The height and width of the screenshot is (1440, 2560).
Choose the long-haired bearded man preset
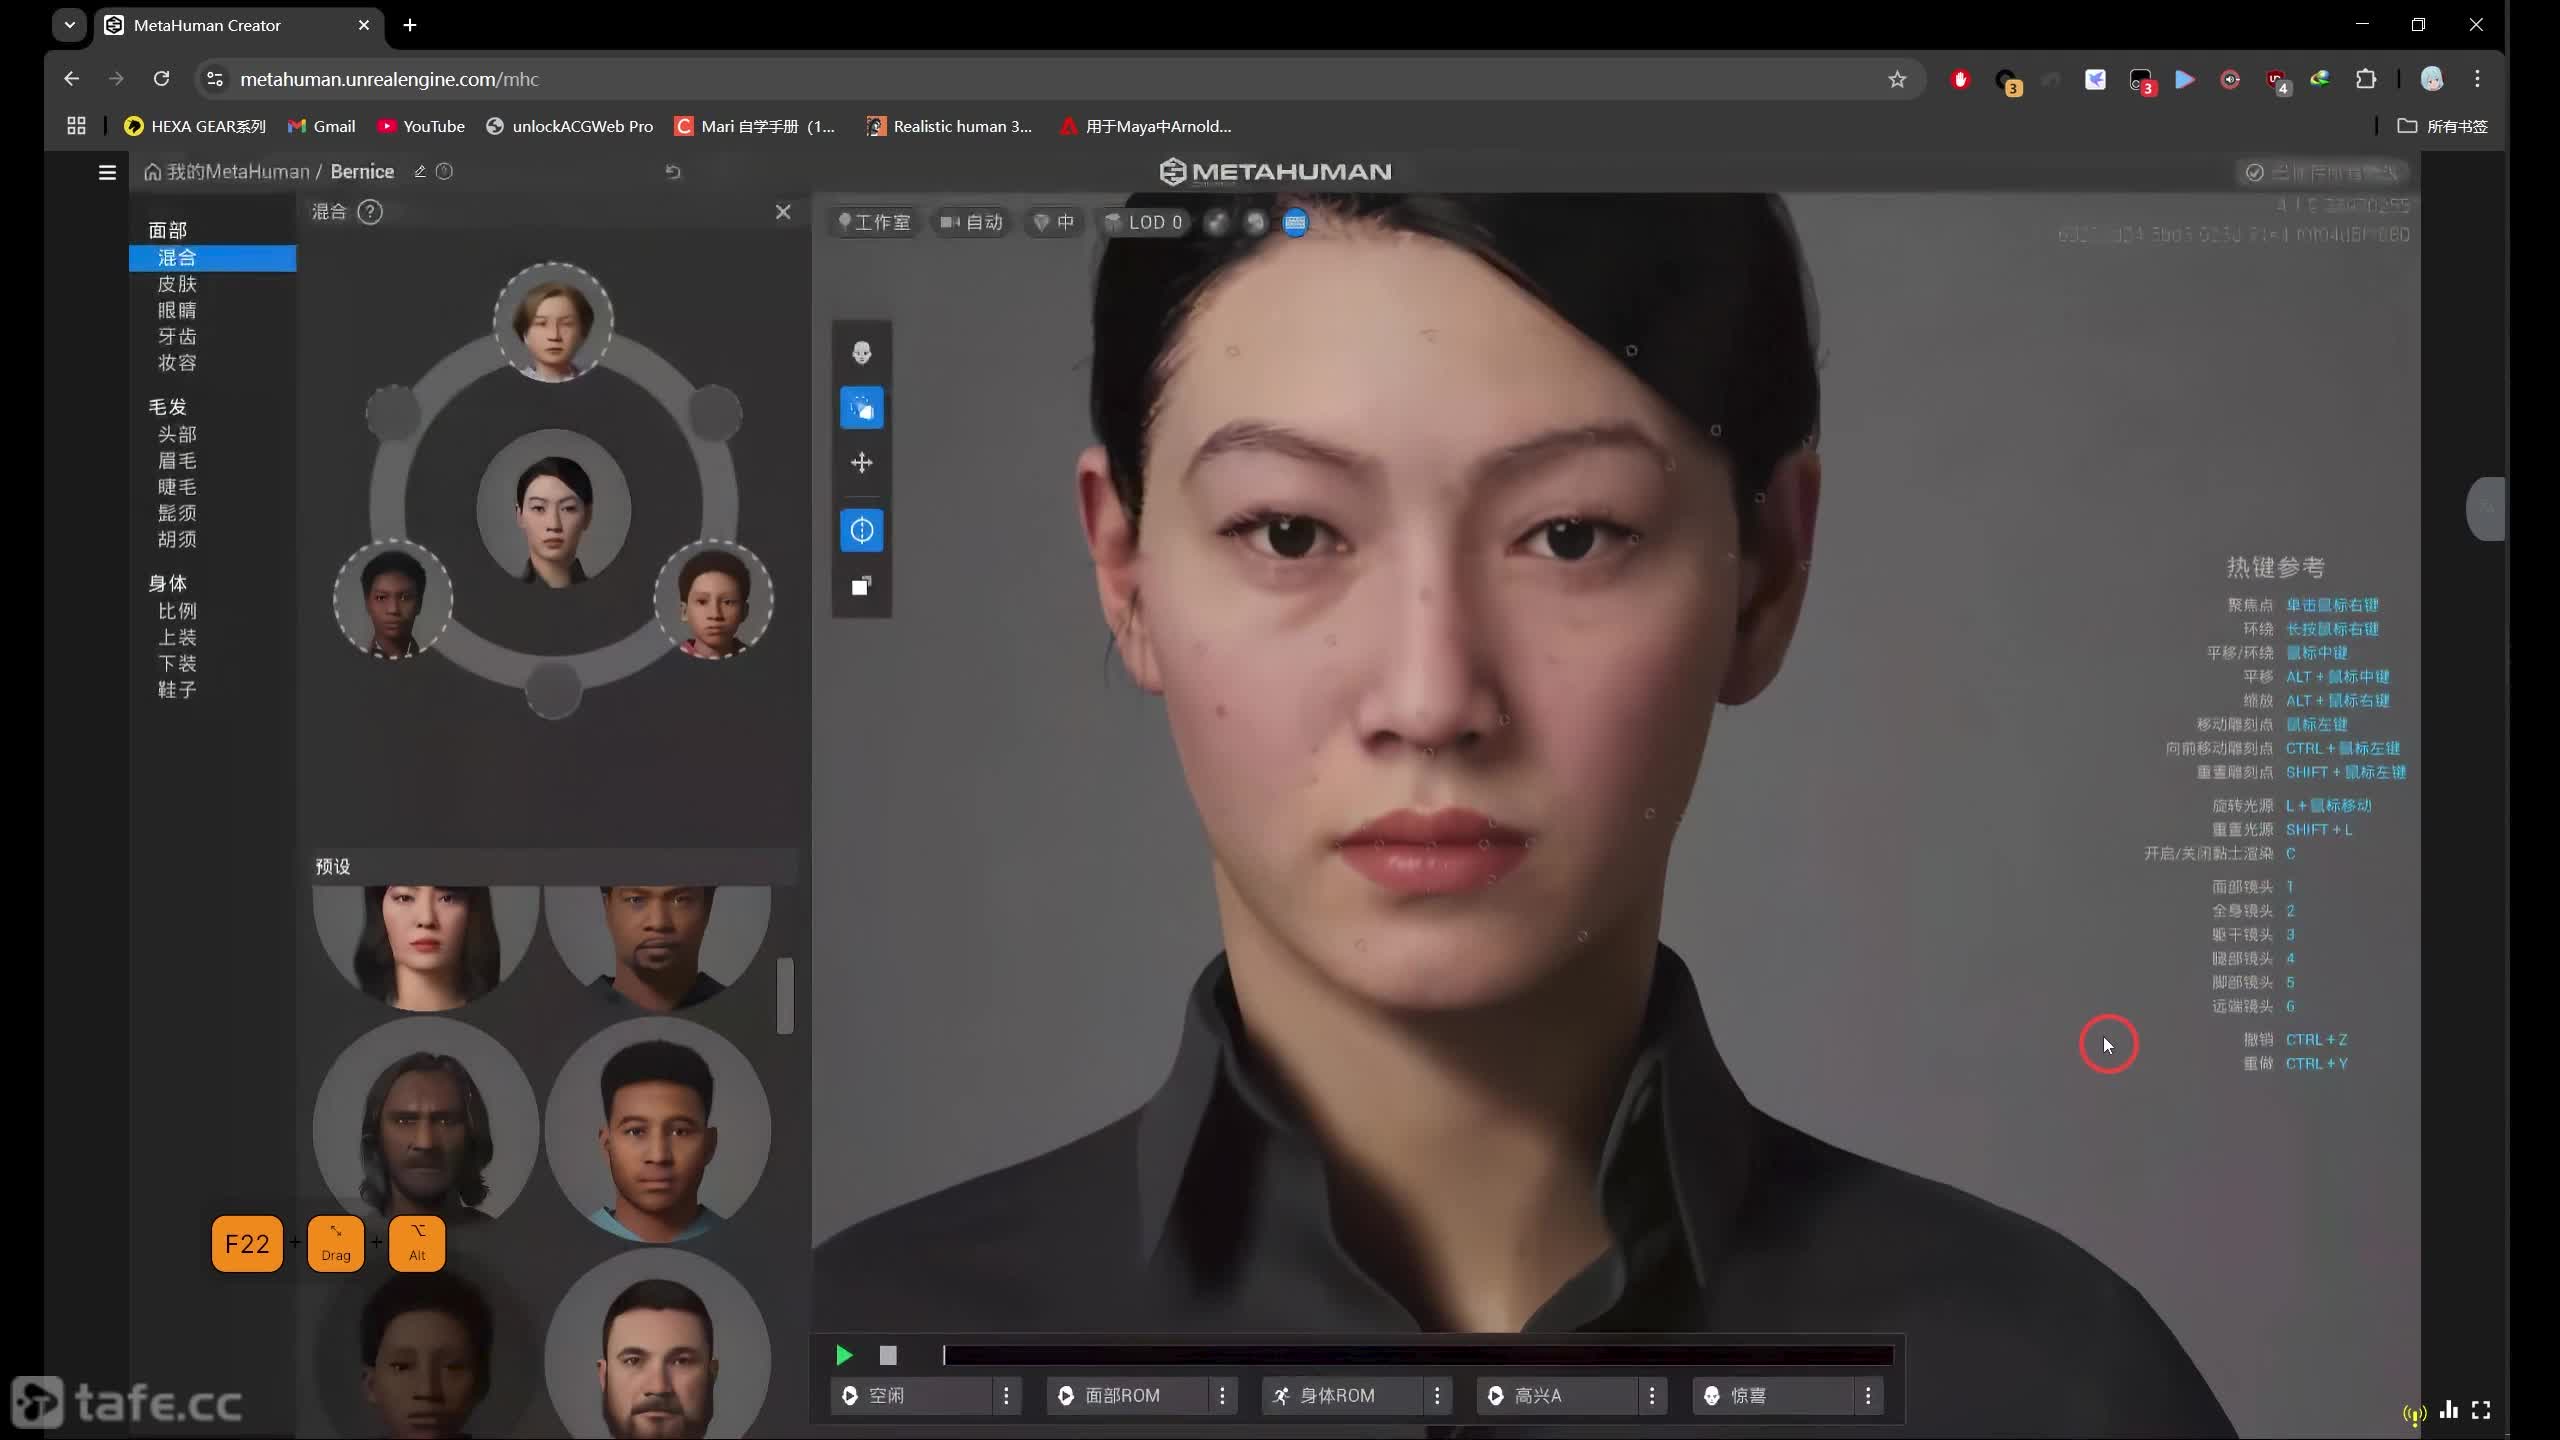click(x=425, y=1129)
